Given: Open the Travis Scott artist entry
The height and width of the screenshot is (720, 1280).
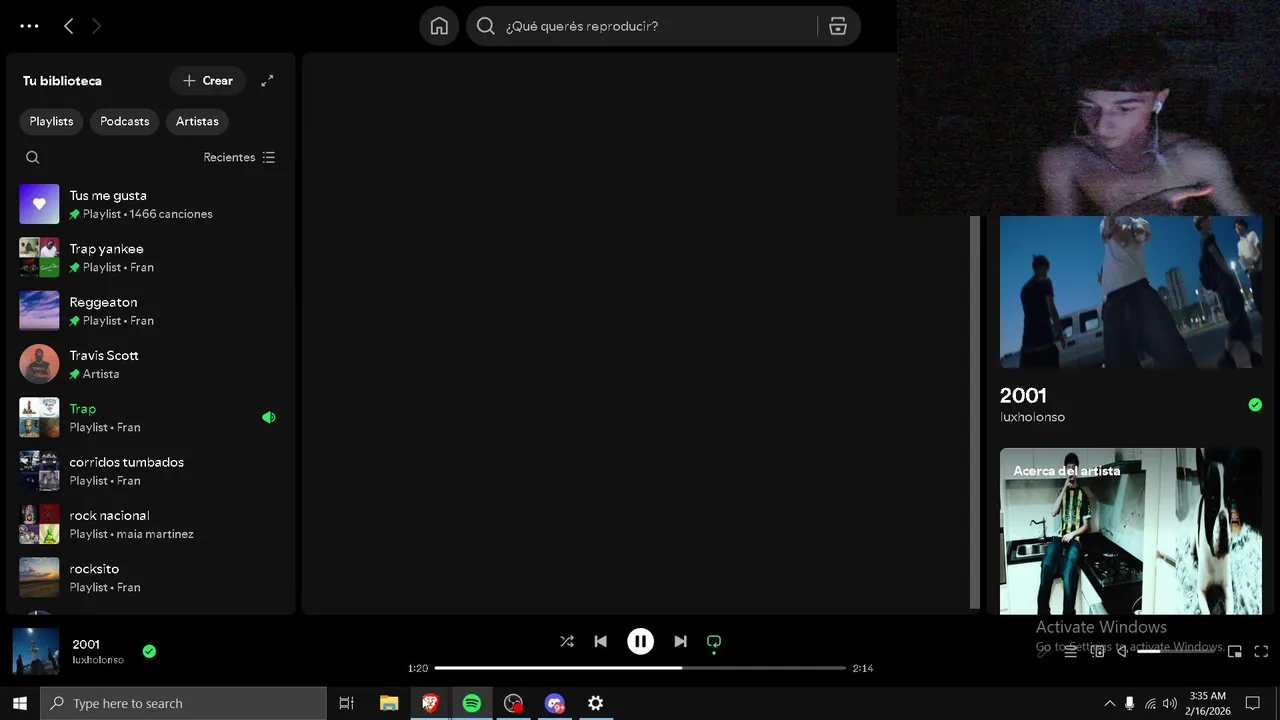Looking at the screenshot, I should (x=150, y=364).
